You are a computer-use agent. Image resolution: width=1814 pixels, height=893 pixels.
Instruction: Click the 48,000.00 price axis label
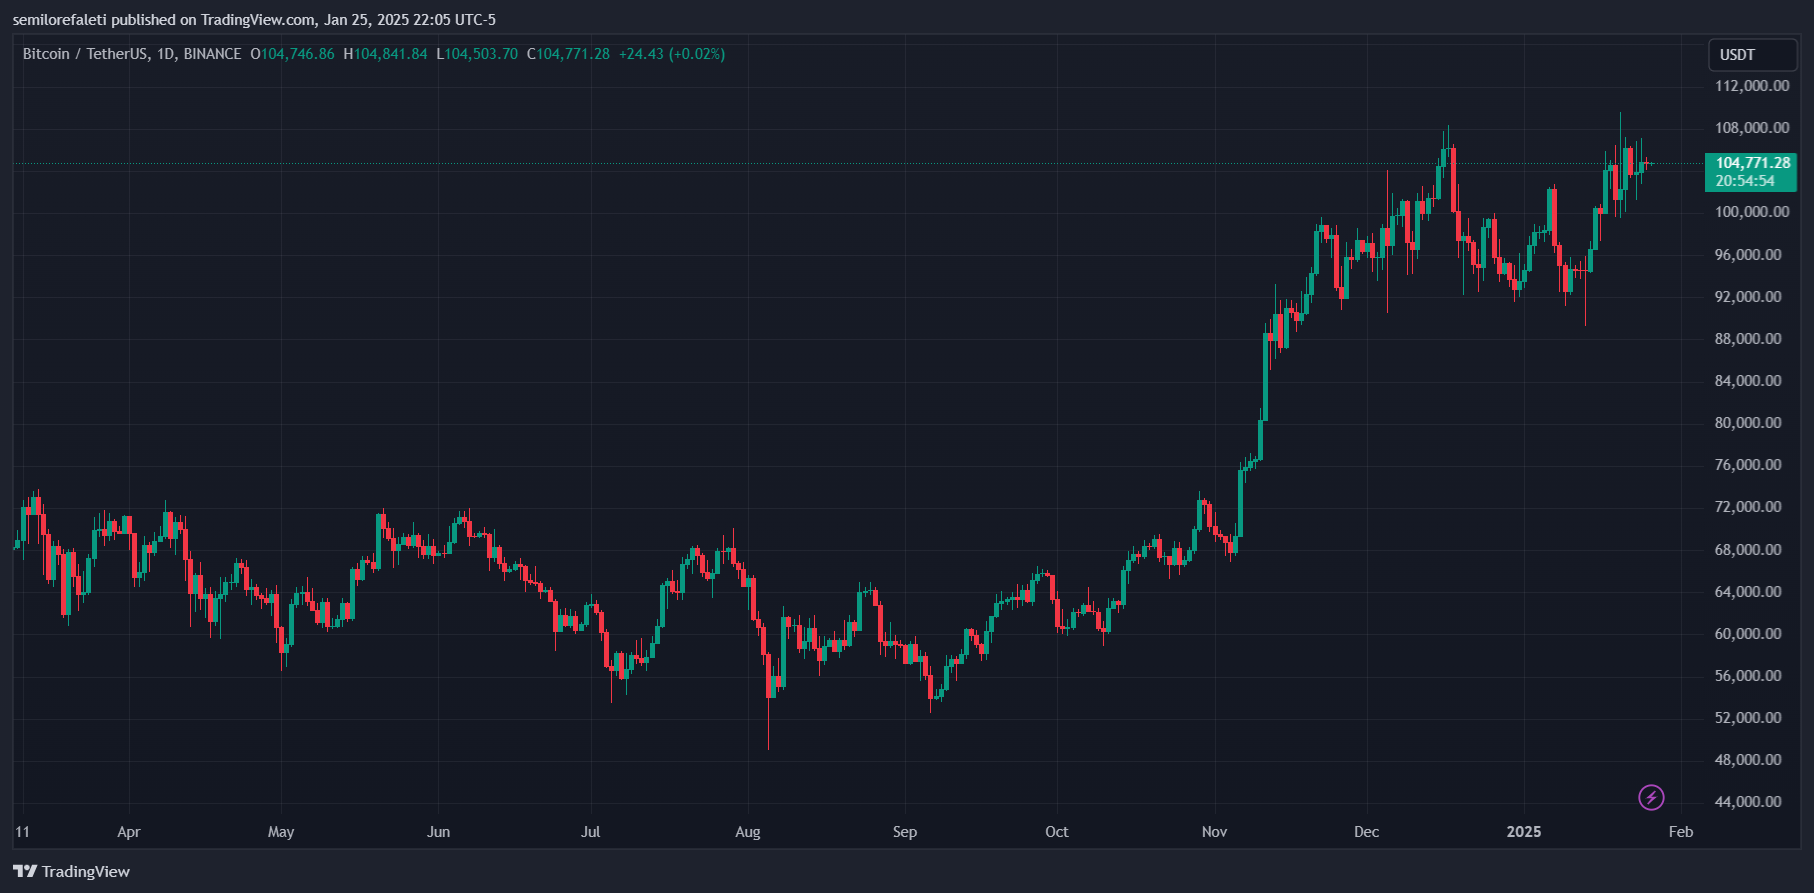click(x=1748, y=760)
